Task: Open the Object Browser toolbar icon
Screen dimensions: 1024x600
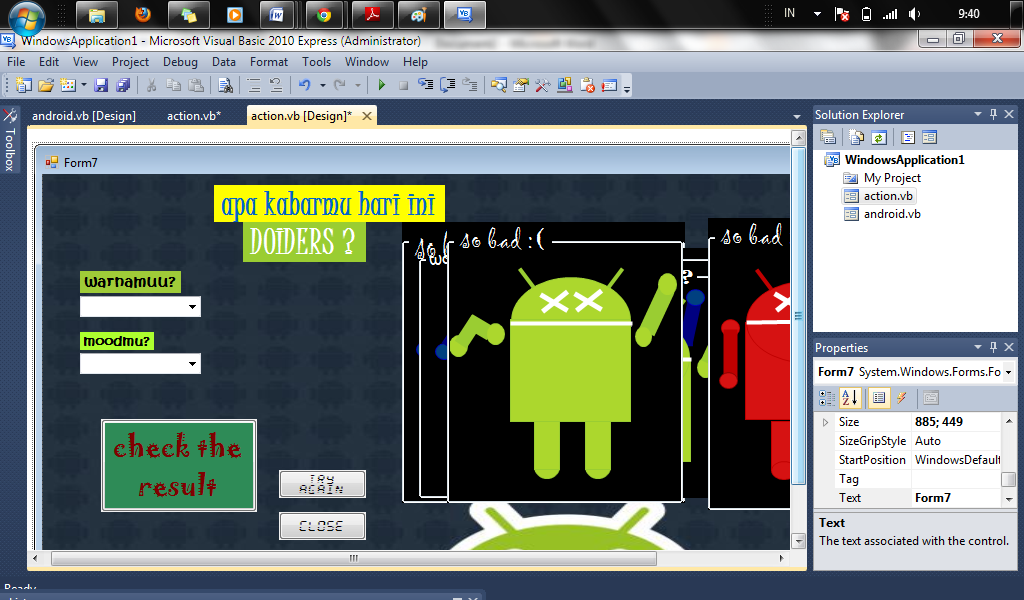Action: click(x=565, y=85)
